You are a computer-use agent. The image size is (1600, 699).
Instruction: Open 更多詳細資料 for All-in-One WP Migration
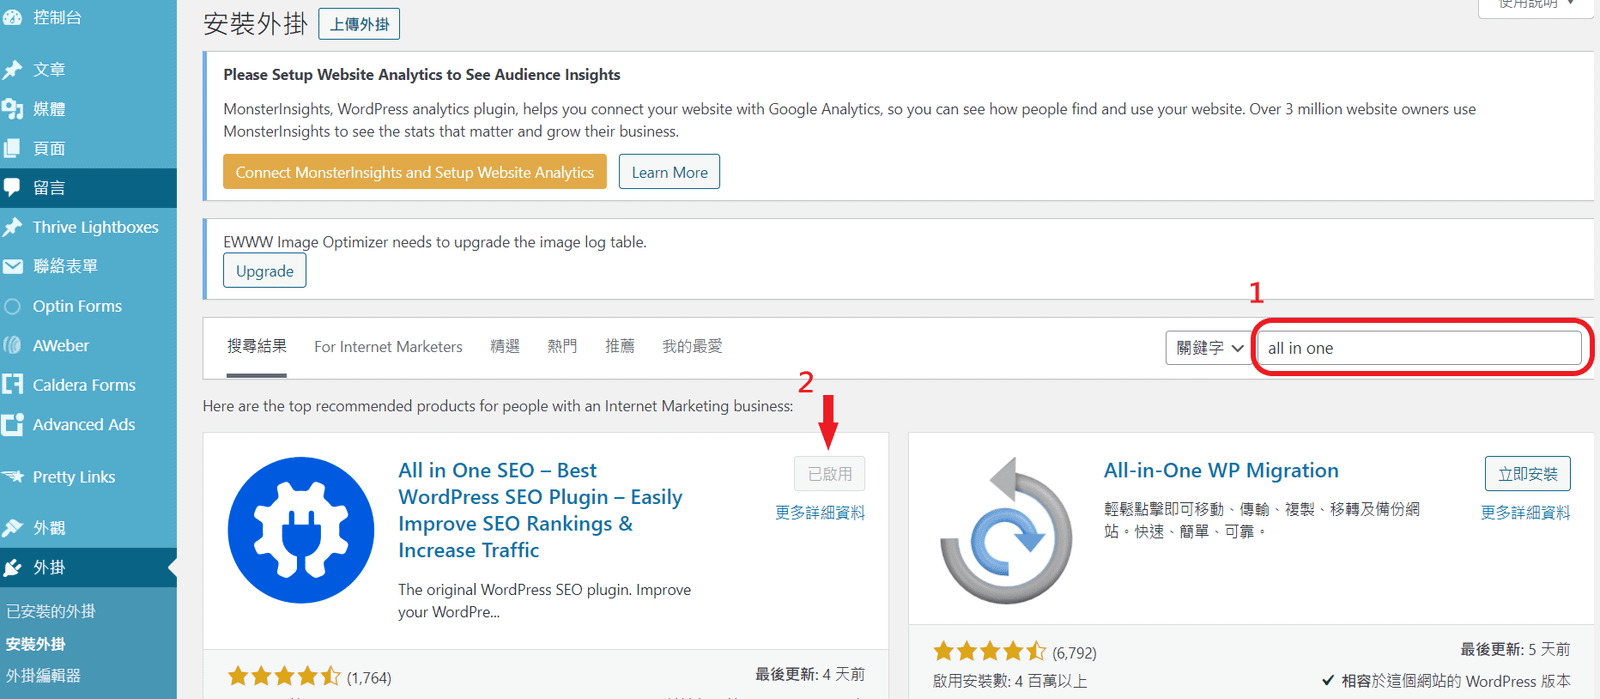(1525, 513)
